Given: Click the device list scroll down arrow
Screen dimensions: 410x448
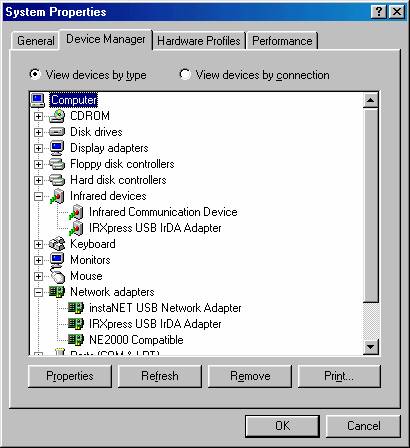Looking at the screenshot, I should point(371,347).
